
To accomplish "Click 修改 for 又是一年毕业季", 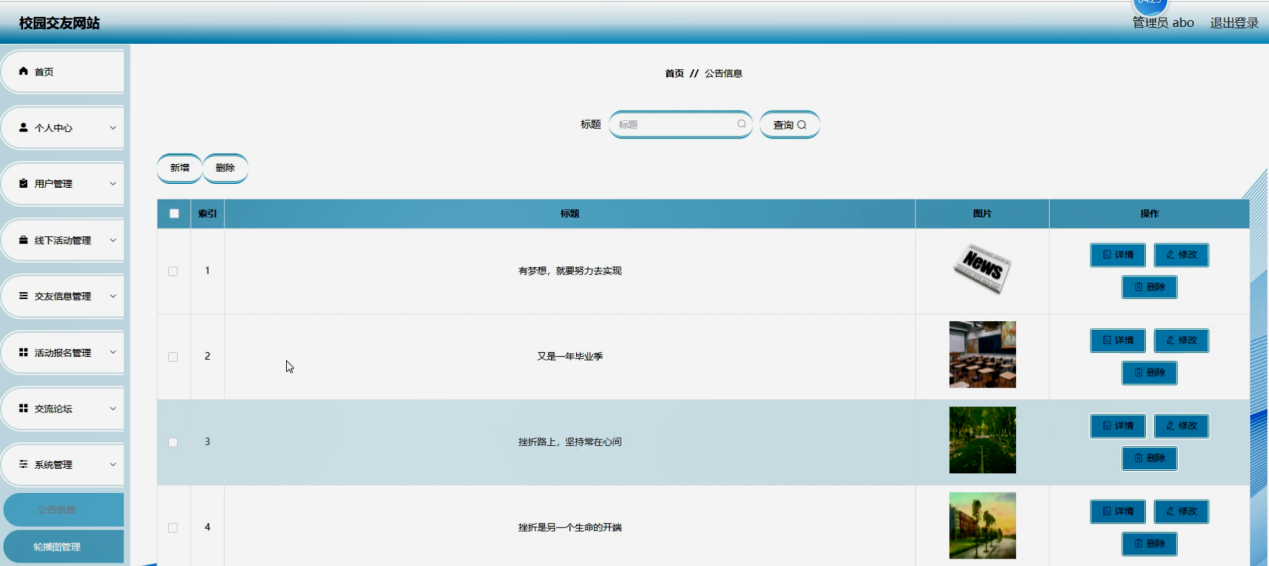I will coord(1181,341).
